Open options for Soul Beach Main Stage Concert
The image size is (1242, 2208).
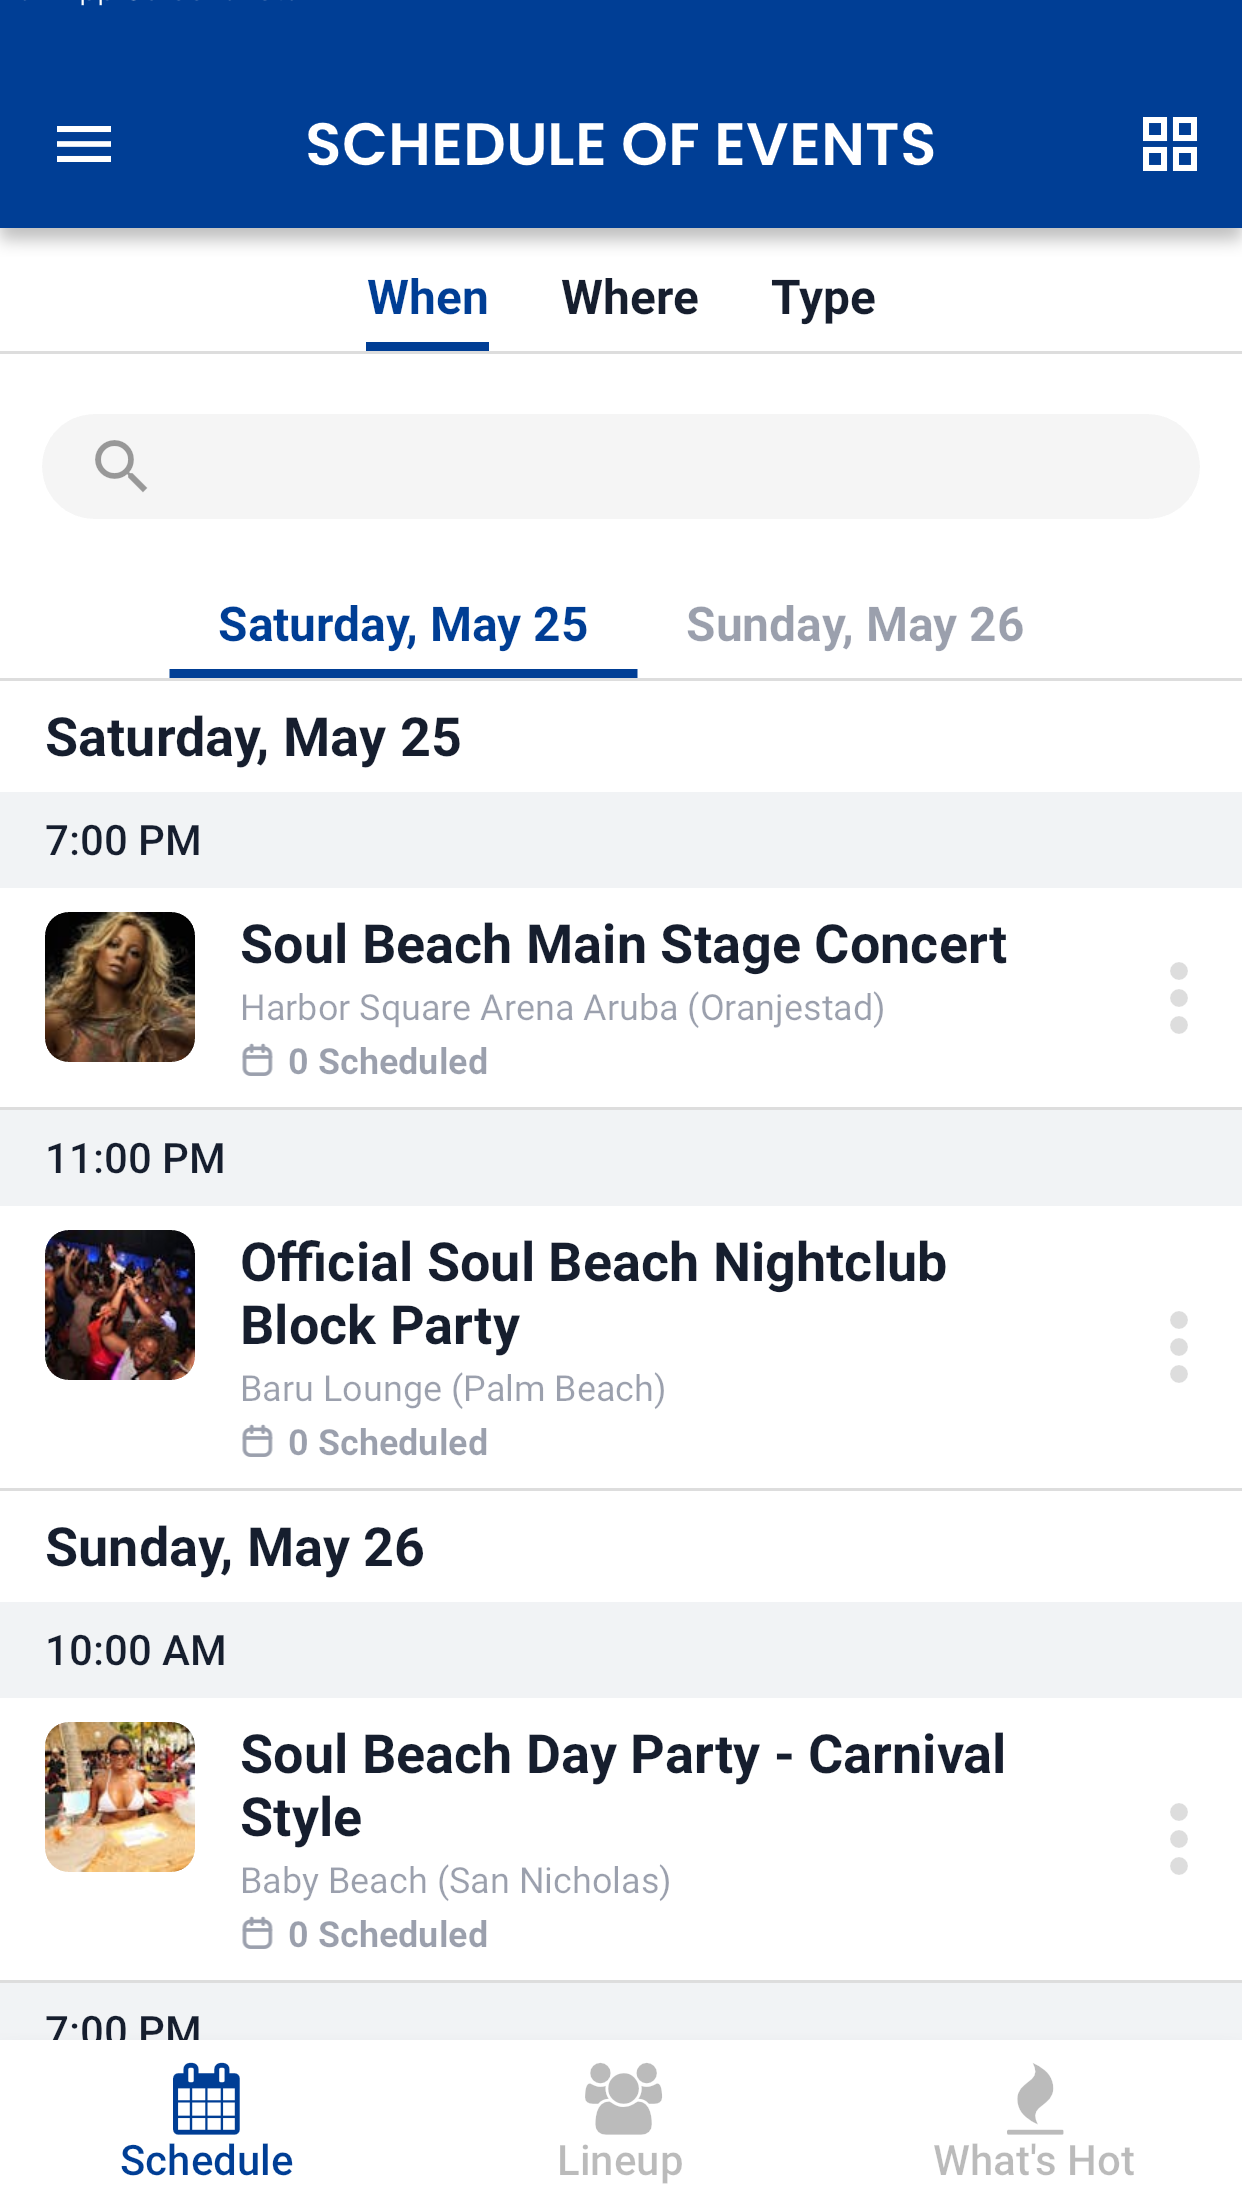pyautogui.click(x=1179, y=998)
